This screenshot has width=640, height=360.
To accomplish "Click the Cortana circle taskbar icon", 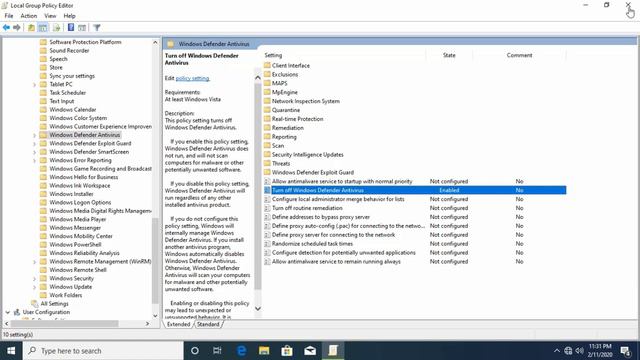I will click(195, 351).
